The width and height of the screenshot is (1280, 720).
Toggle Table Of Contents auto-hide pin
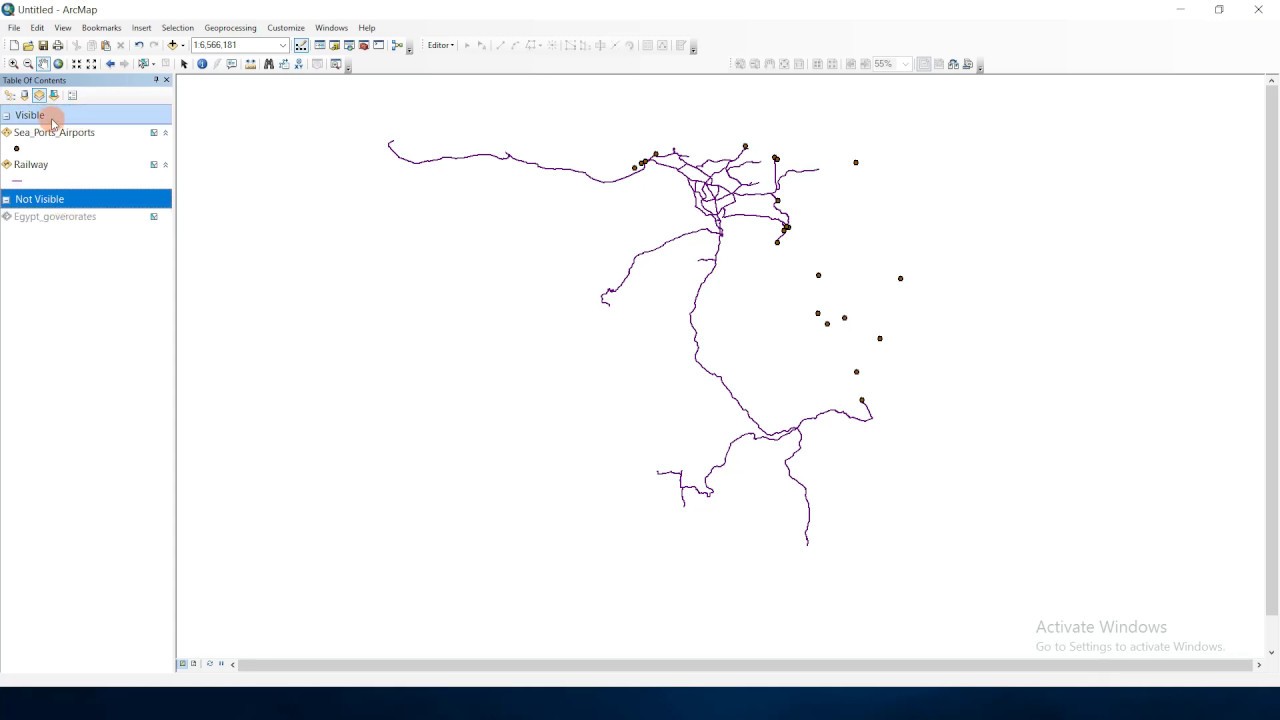(156, 80)
